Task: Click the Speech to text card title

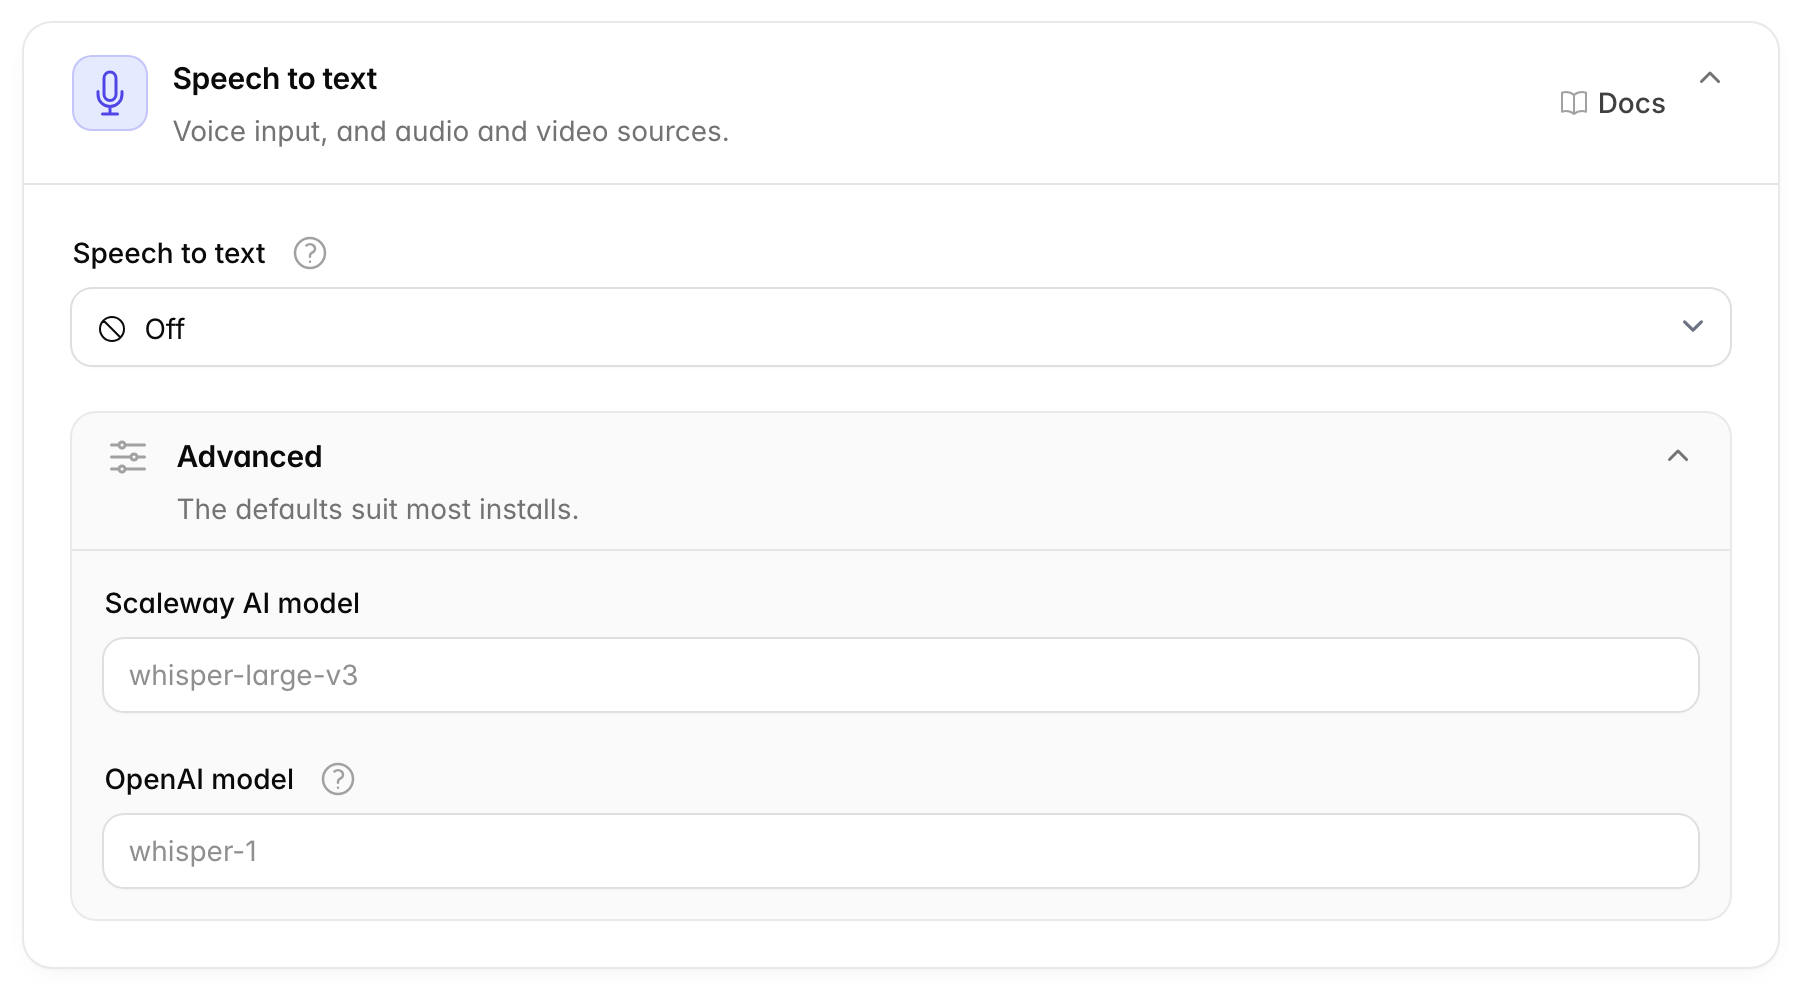Action: (x=275, y=79)
